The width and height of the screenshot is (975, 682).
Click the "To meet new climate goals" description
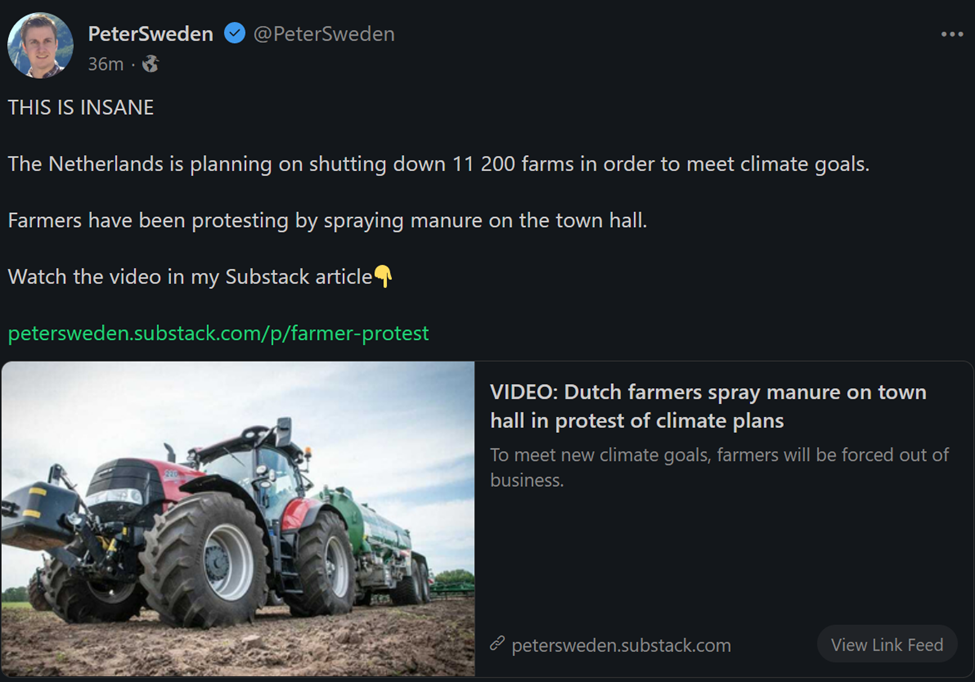tap(719, 467)
